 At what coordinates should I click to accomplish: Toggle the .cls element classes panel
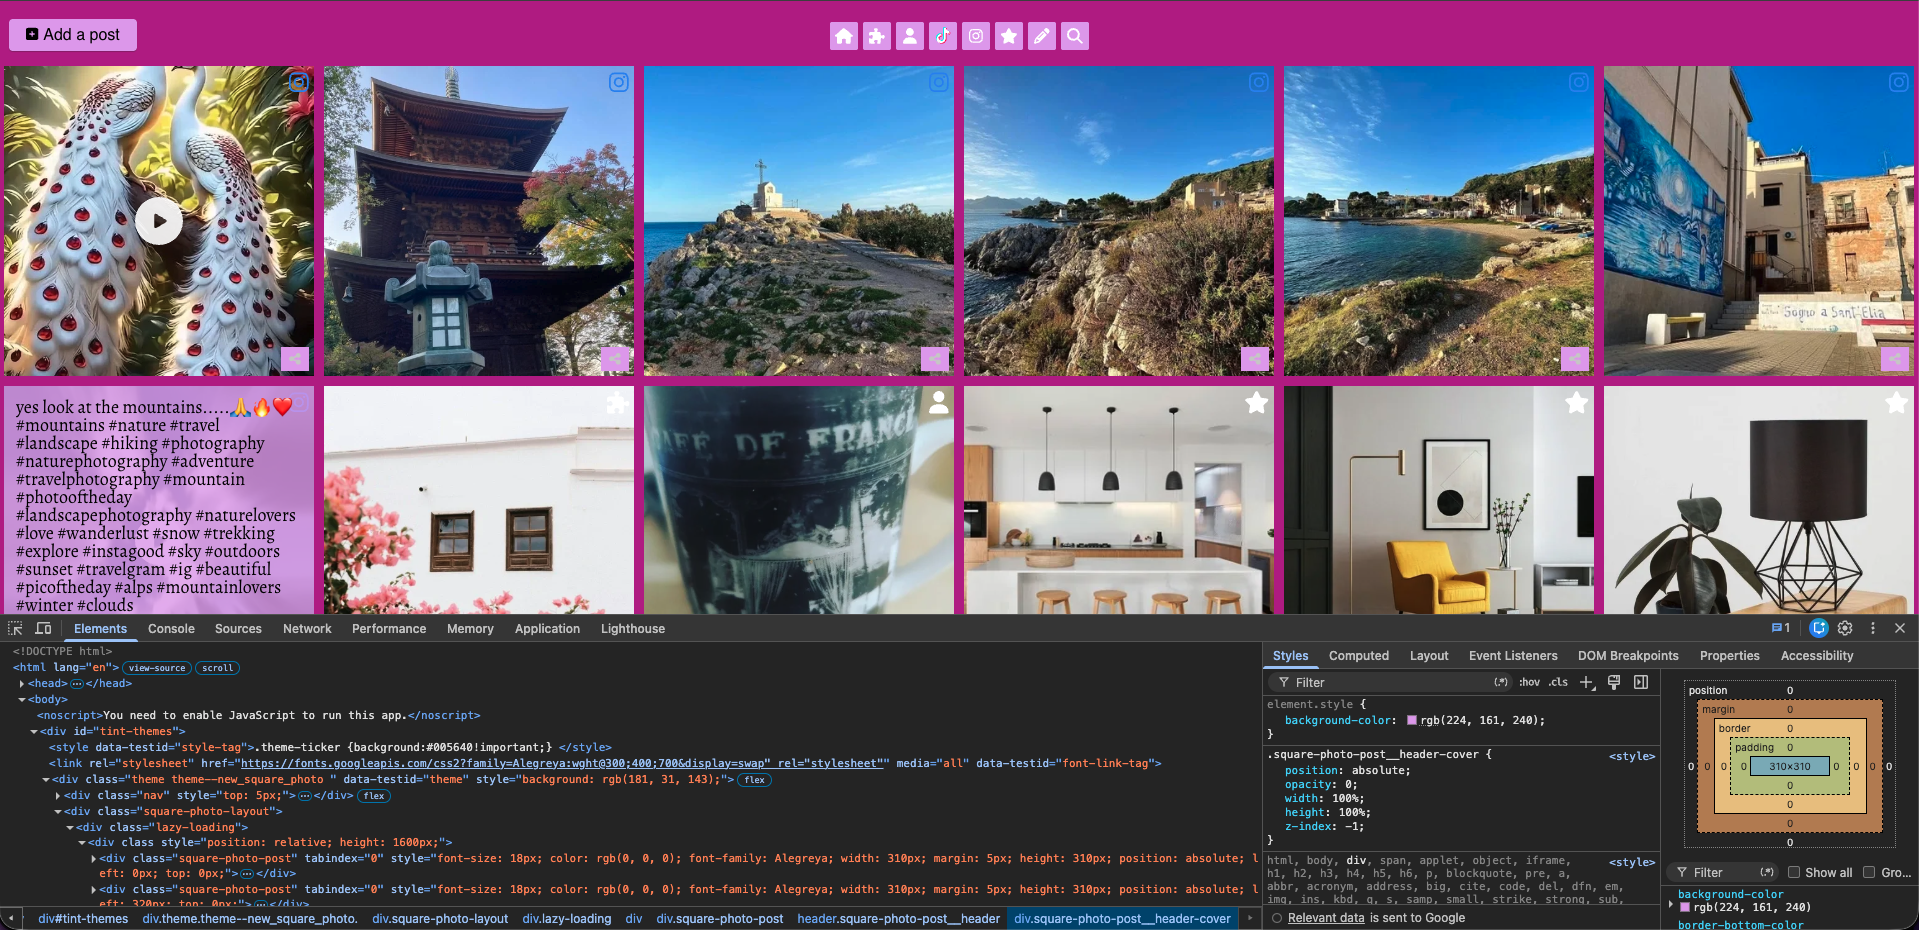[1559, 682]
